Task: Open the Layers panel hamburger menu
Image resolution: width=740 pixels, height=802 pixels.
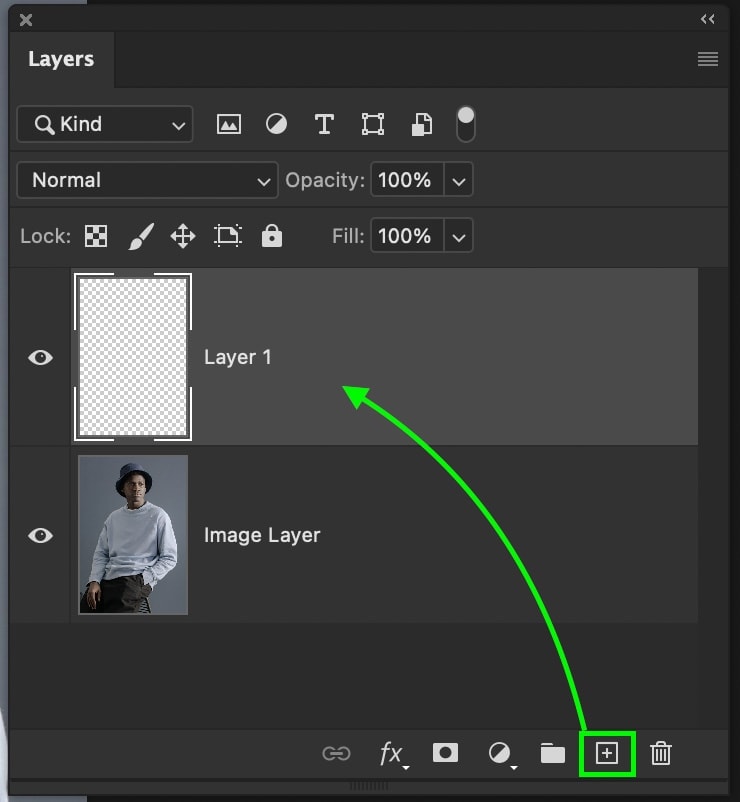Action: [708, 59]
